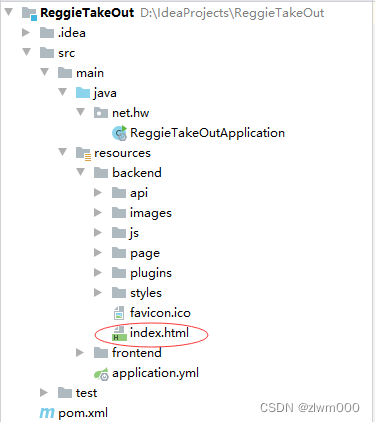Select the resources tree item
This screenshot has width=375, height=422.
tap(122, 153)
